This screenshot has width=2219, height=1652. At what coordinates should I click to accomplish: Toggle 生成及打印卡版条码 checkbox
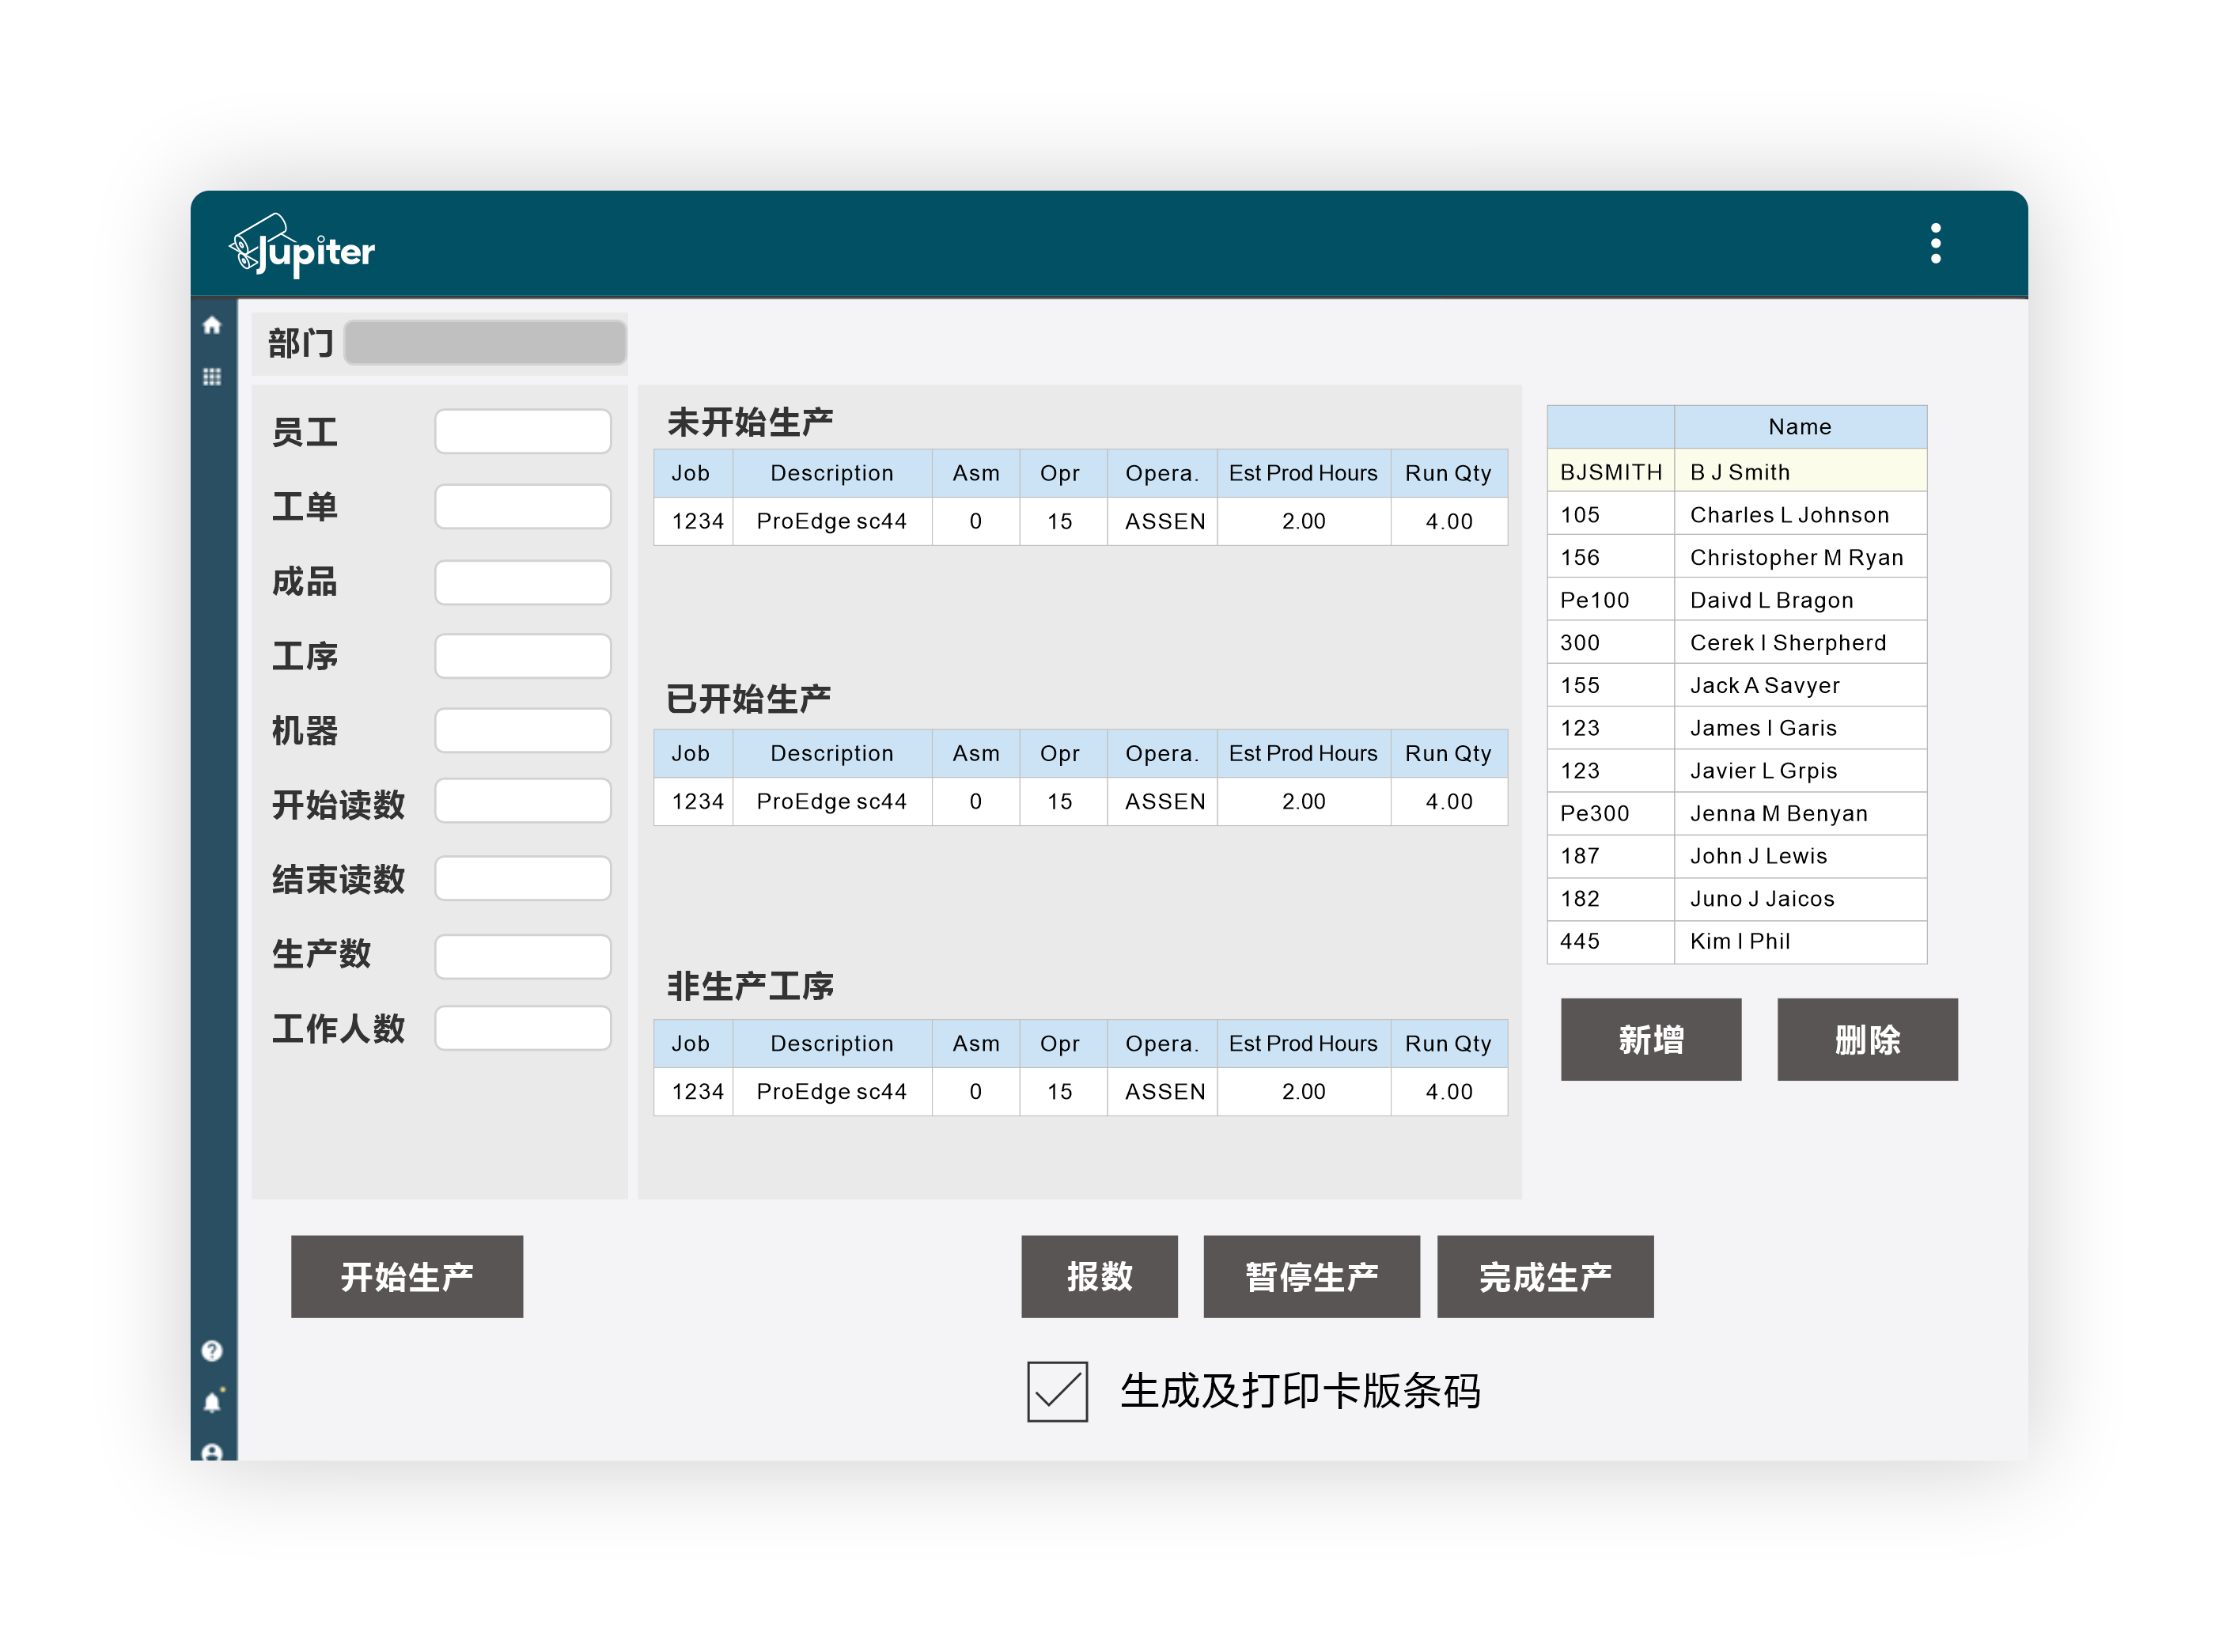(1057, 1391)
